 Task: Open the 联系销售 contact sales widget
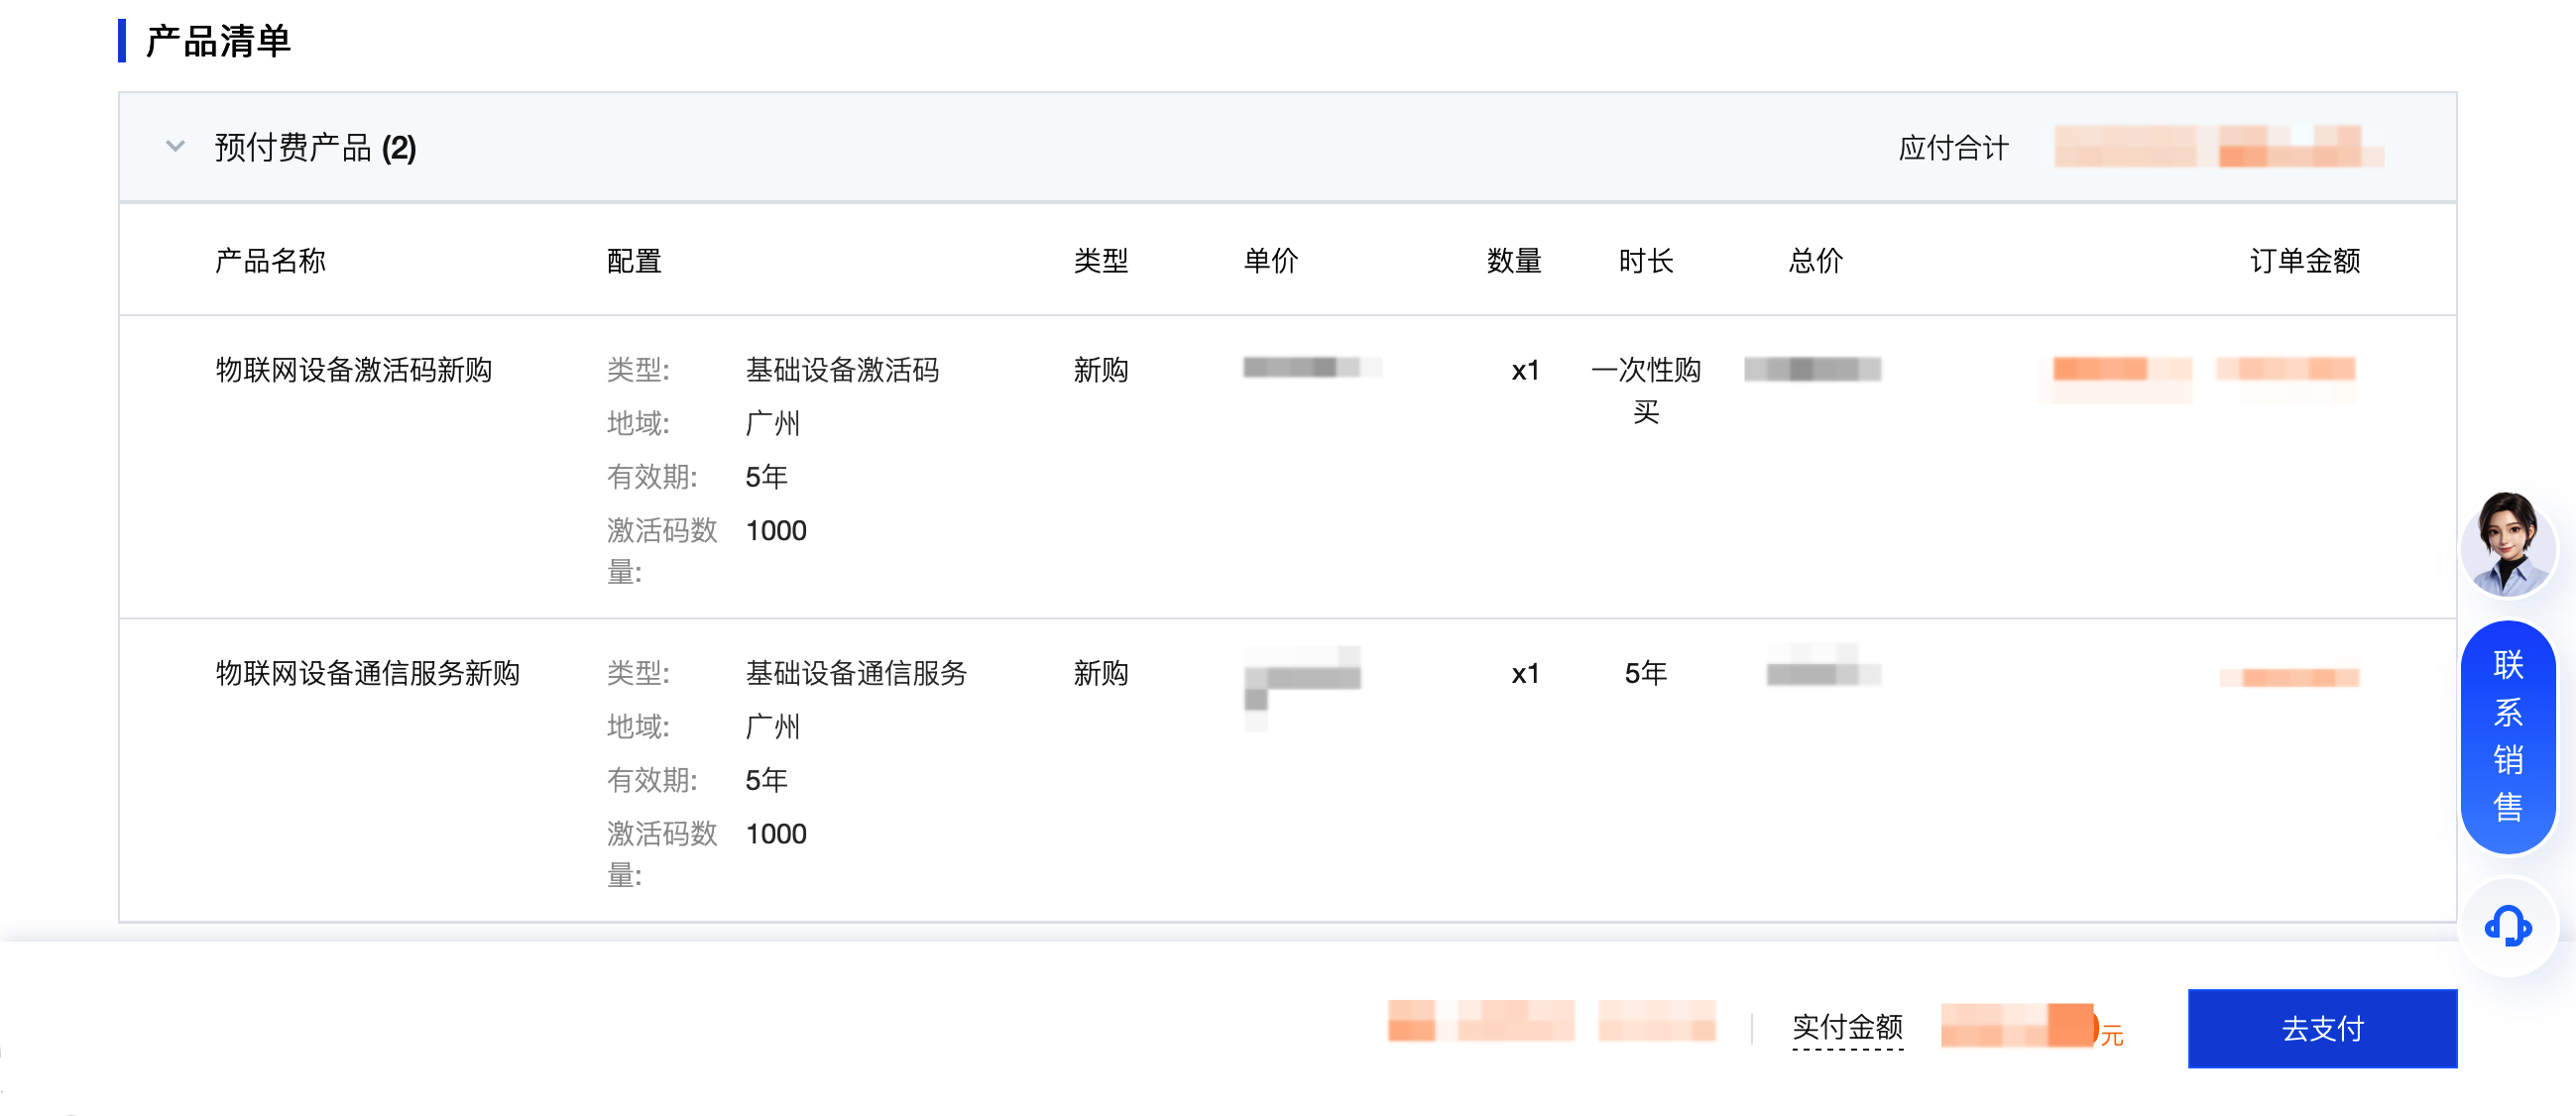(2507, 737)
